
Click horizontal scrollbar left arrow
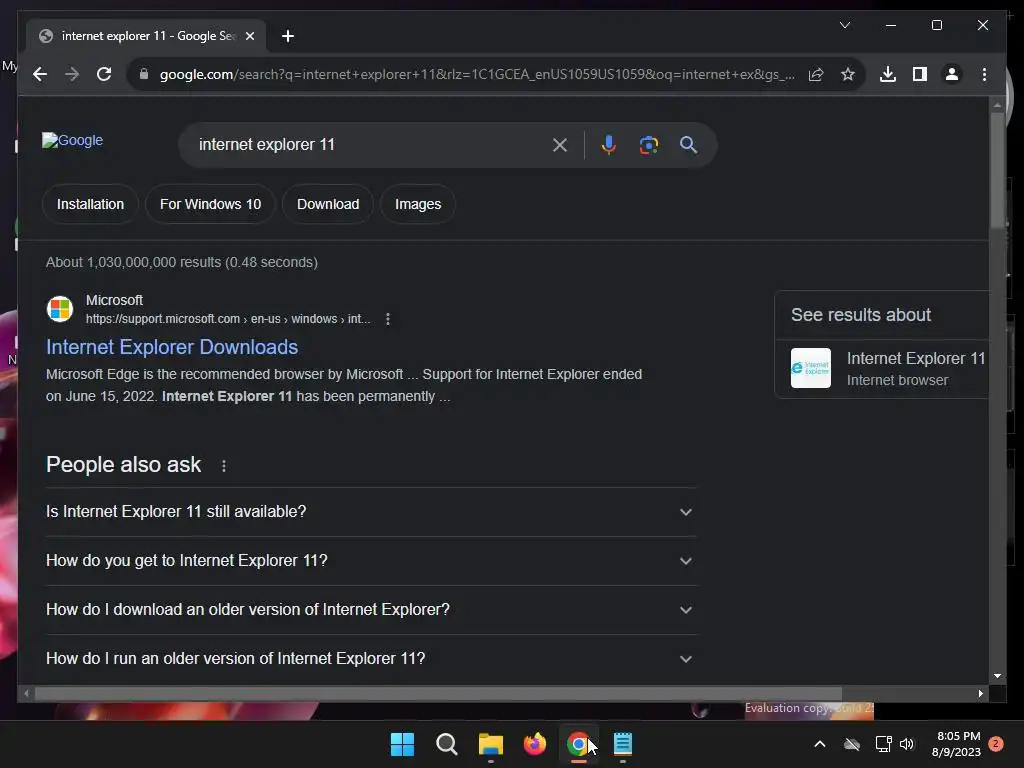click(x=26, y=694)
